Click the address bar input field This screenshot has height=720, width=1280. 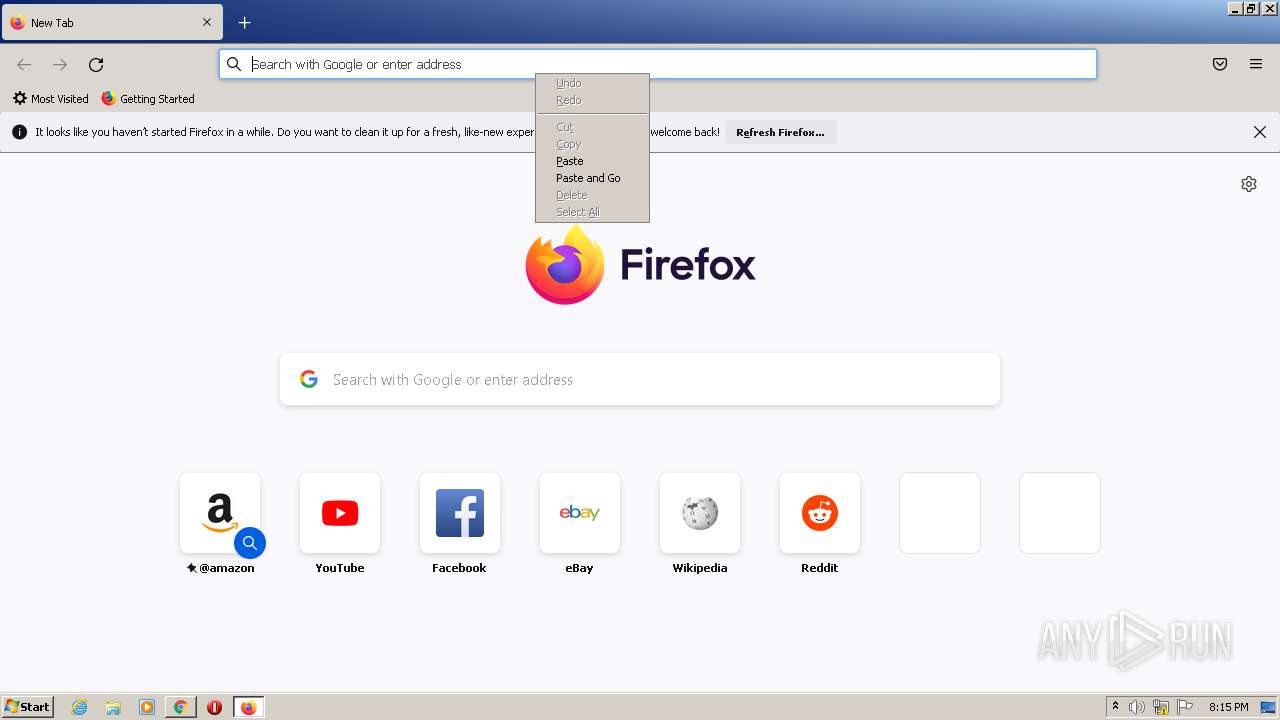(658, 64)
